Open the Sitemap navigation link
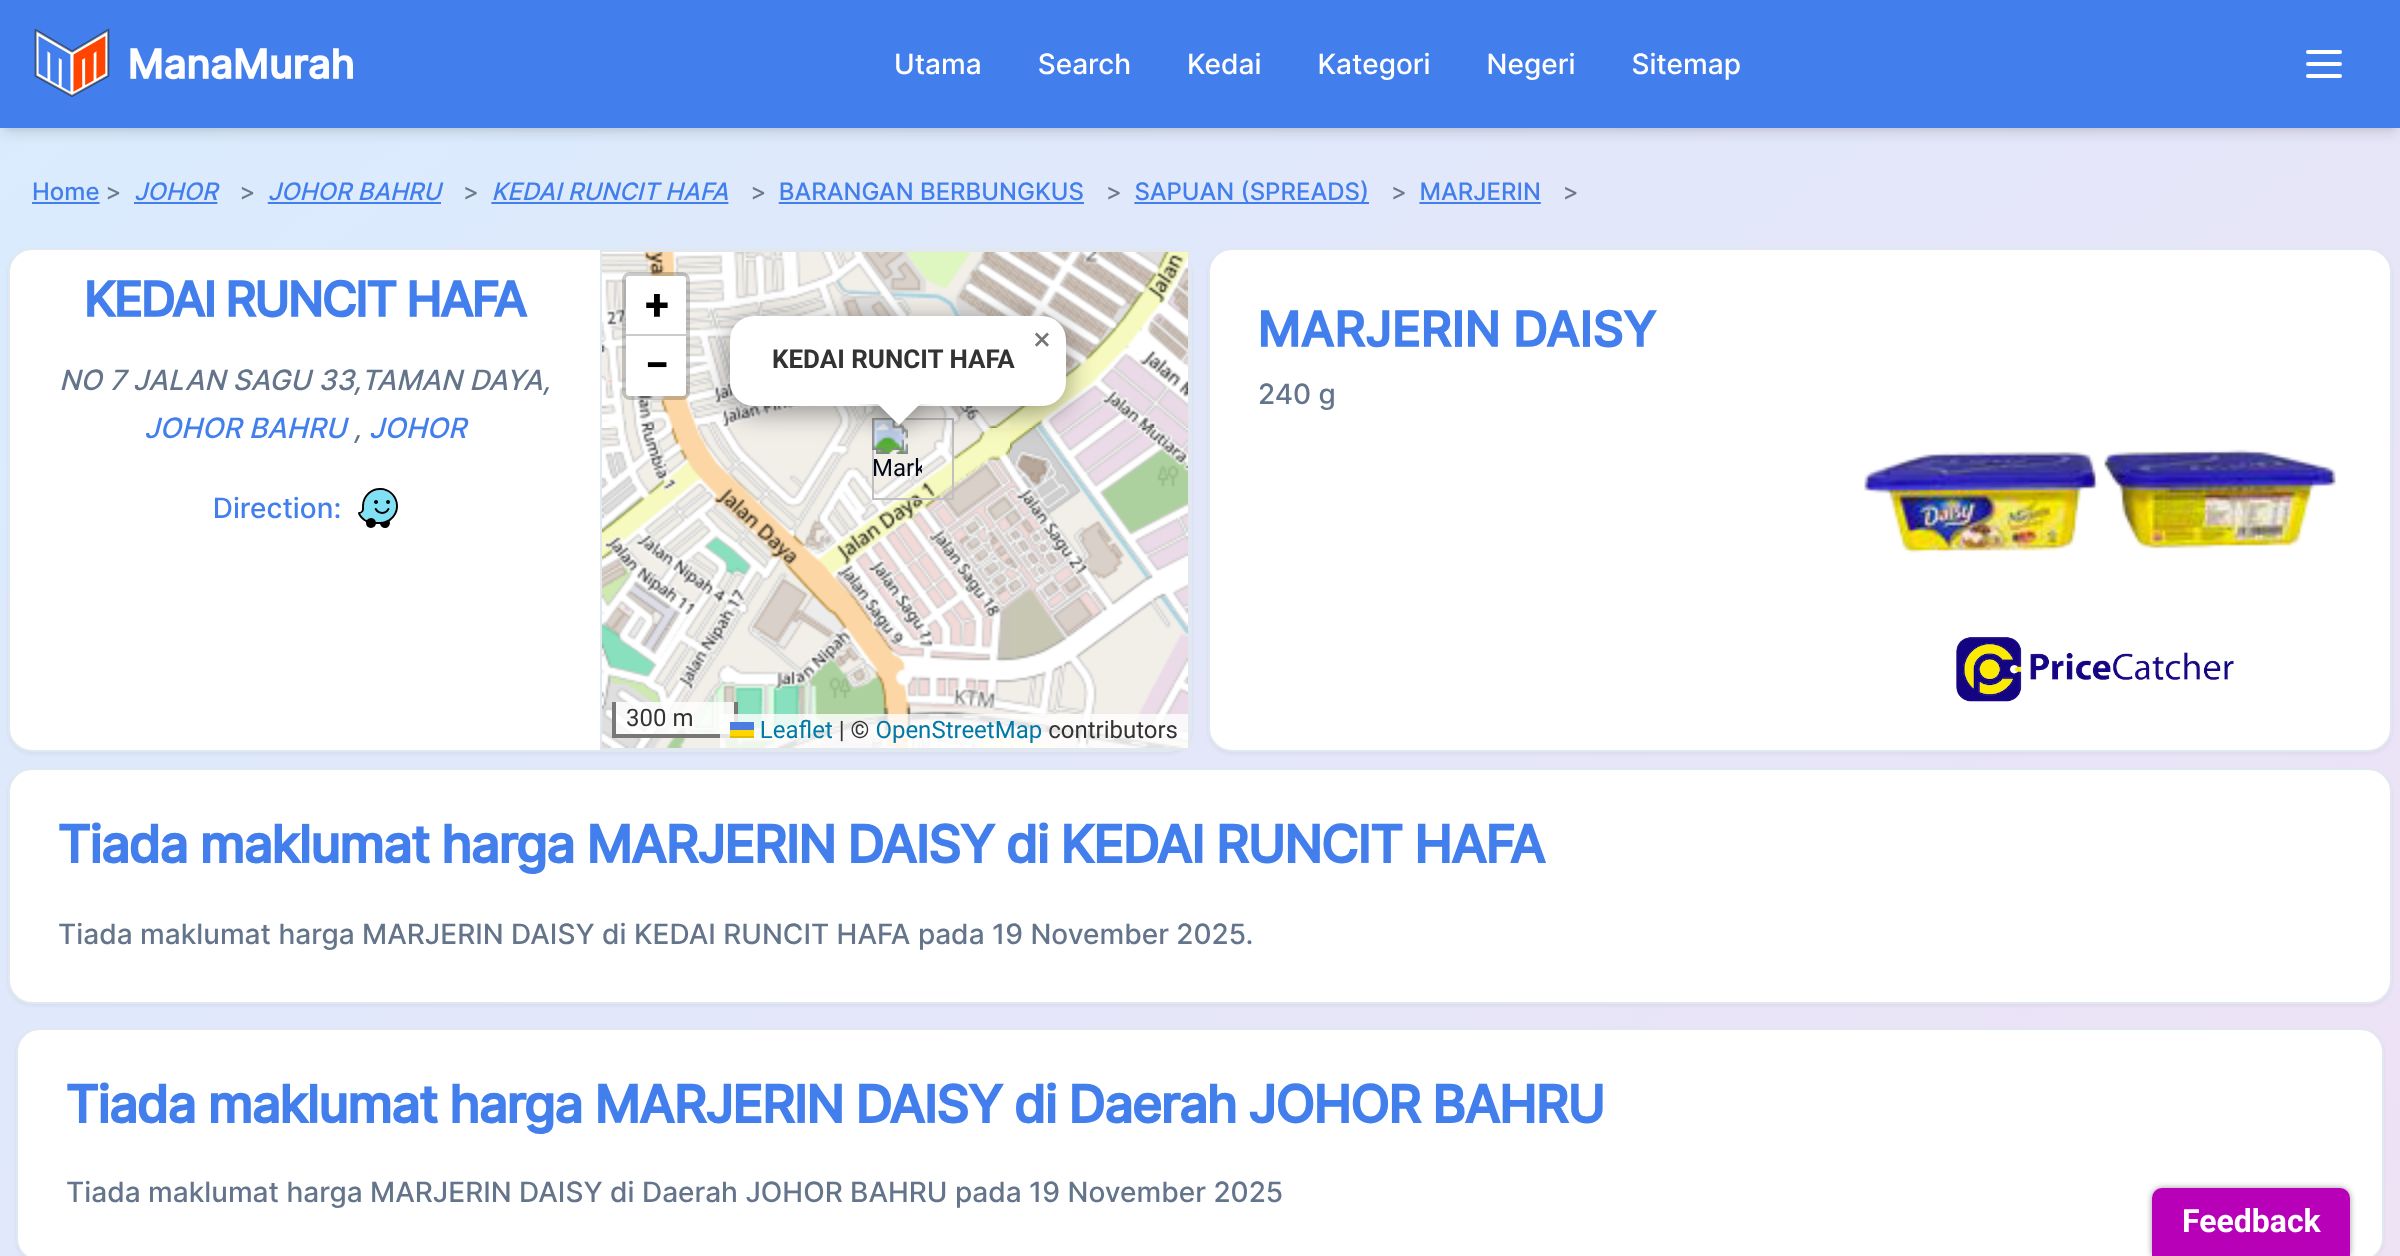 pos(1685,64)
